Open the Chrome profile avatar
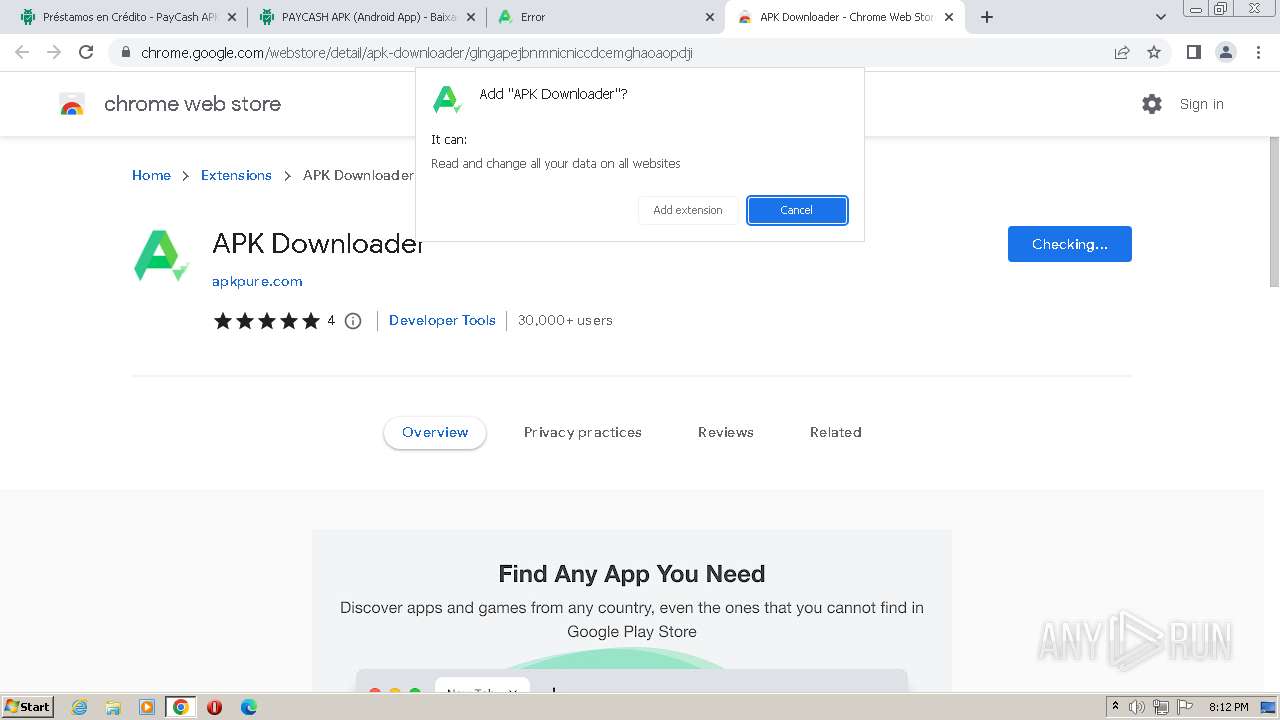 click(1226, 52)
